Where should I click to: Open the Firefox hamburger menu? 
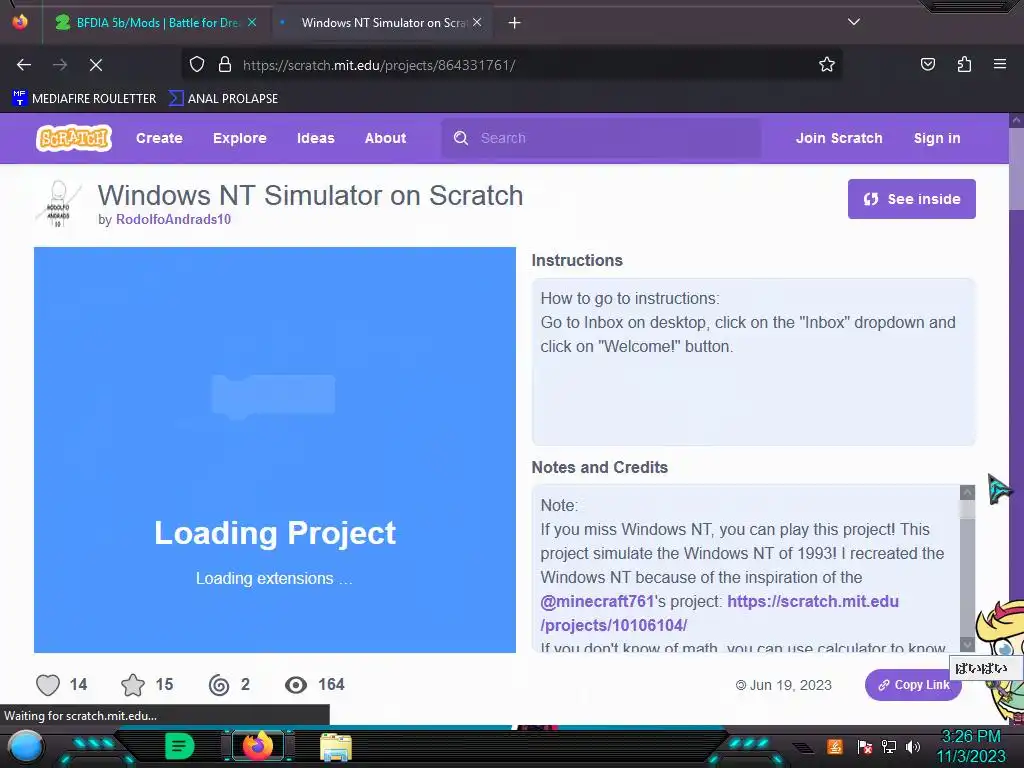[x=1000, y=64]
